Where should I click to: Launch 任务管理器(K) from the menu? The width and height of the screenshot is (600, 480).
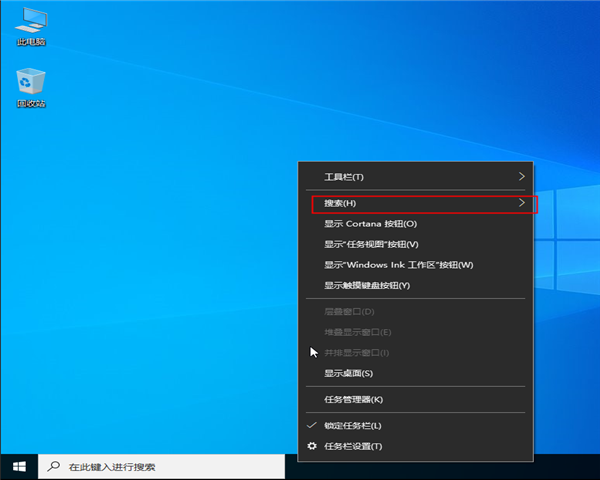(x=353, y=400)
